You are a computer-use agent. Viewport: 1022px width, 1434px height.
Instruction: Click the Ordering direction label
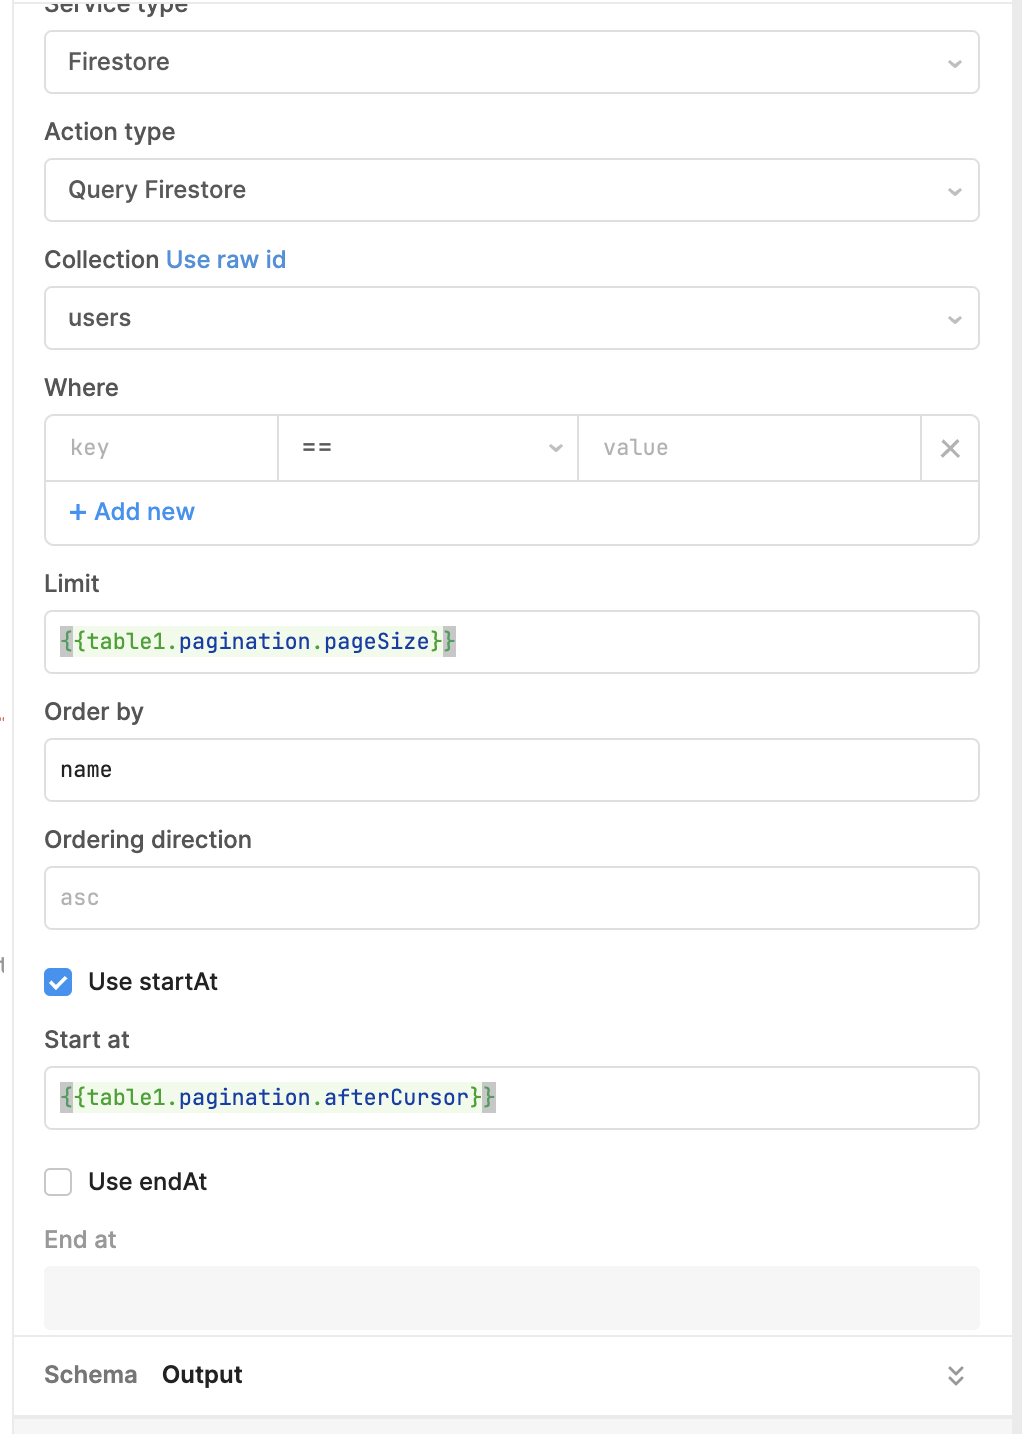click(148, 840)
